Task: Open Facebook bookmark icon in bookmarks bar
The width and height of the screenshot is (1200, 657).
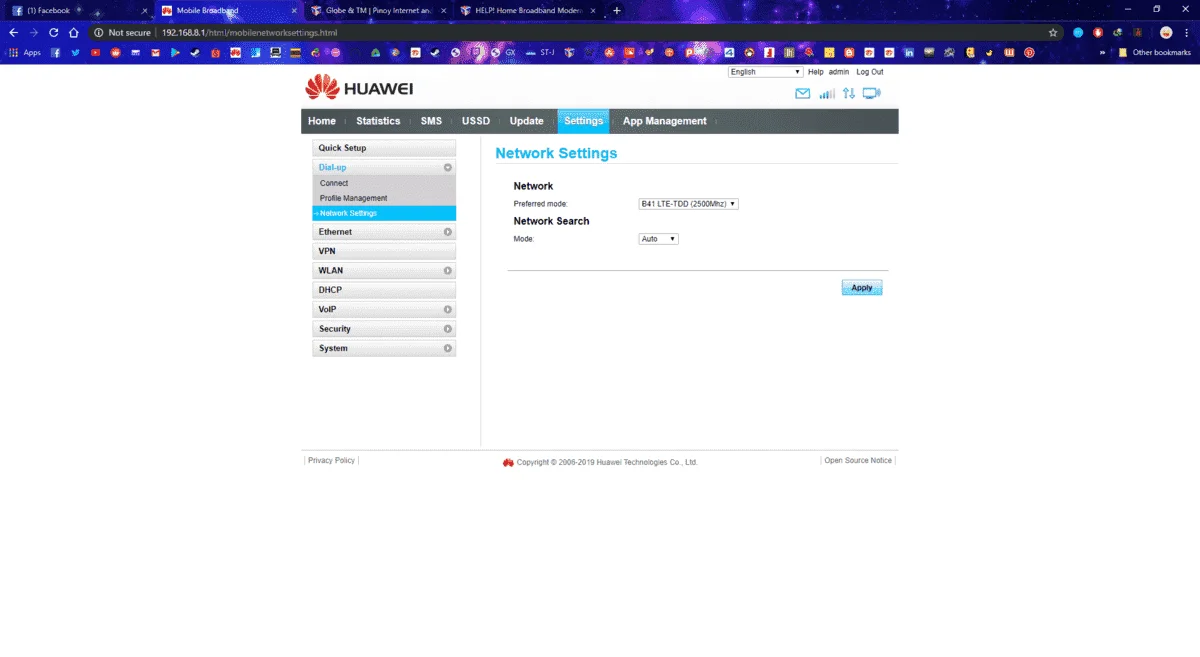Action: pyautogui.click(x=55, y=52)
